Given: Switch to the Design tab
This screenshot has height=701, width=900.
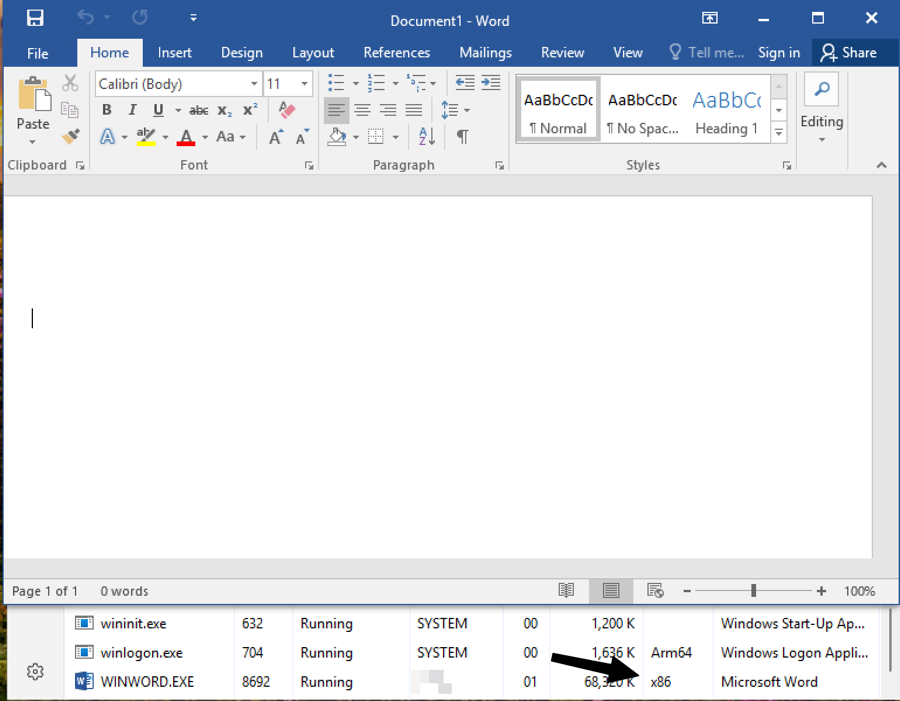Looking at the screenshot, I should coord(242,53).
